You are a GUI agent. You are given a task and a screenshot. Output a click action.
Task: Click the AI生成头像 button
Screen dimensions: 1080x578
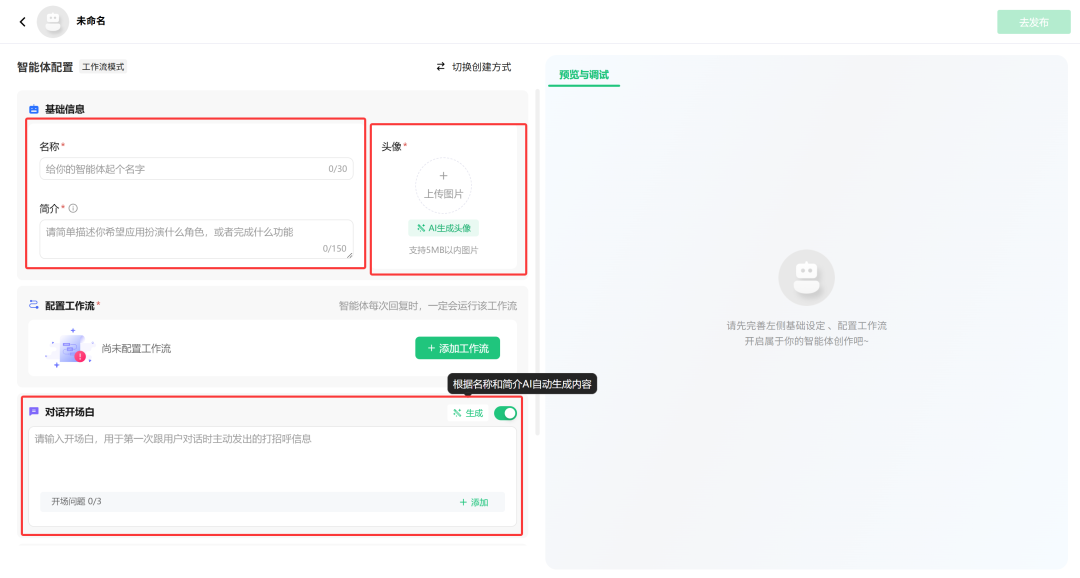(444, 228)
